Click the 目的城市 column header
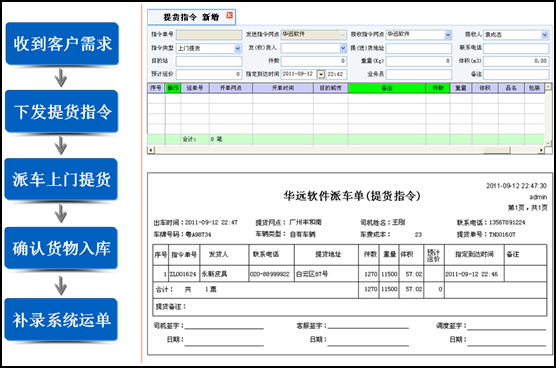Image resolution: width=556 pixels, height=368 pixels. pos(331,88)
